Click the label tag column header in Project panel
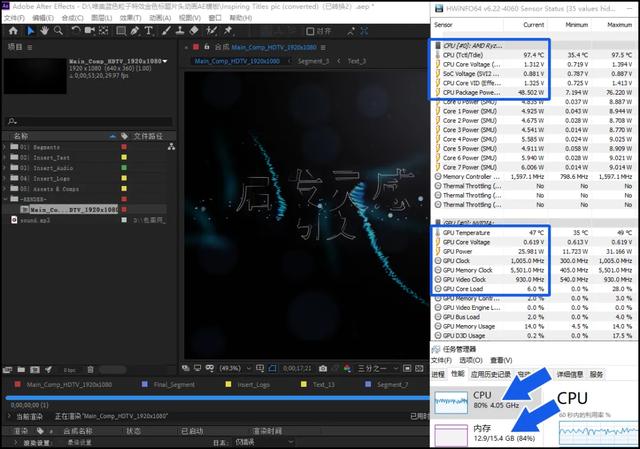Screen dimensions: 640x449 pyautogui.click(x=124, y=136)
